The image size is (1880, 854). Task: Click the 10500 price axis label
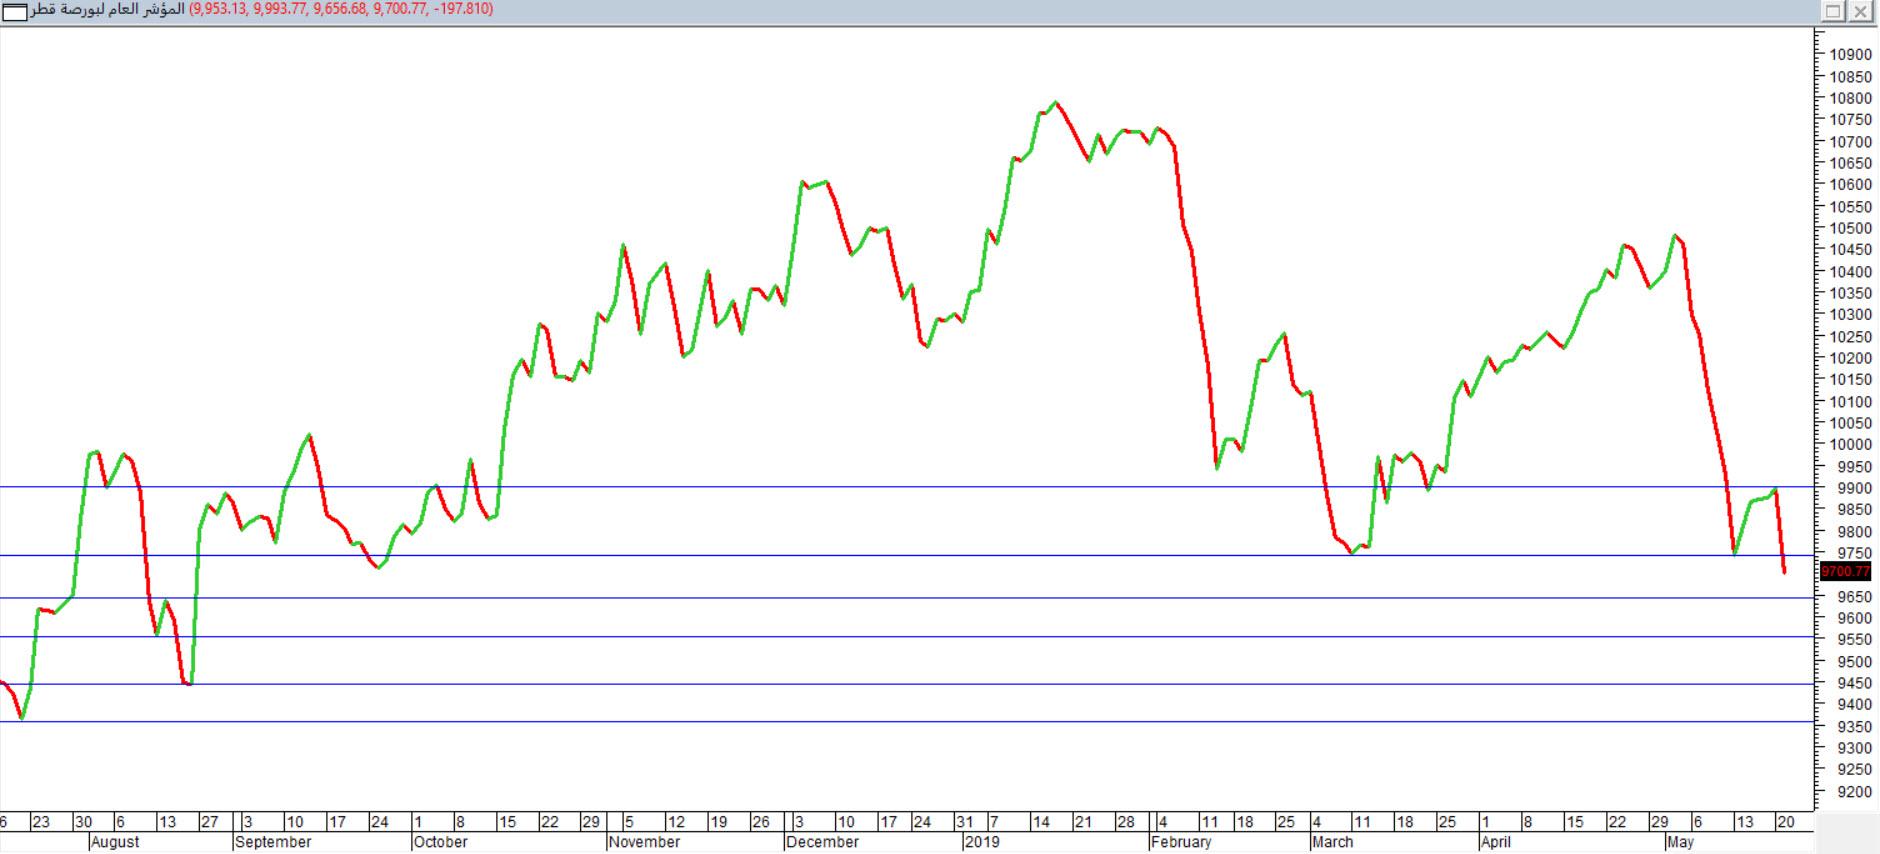pyautogui.click(x=1850, y=228)
